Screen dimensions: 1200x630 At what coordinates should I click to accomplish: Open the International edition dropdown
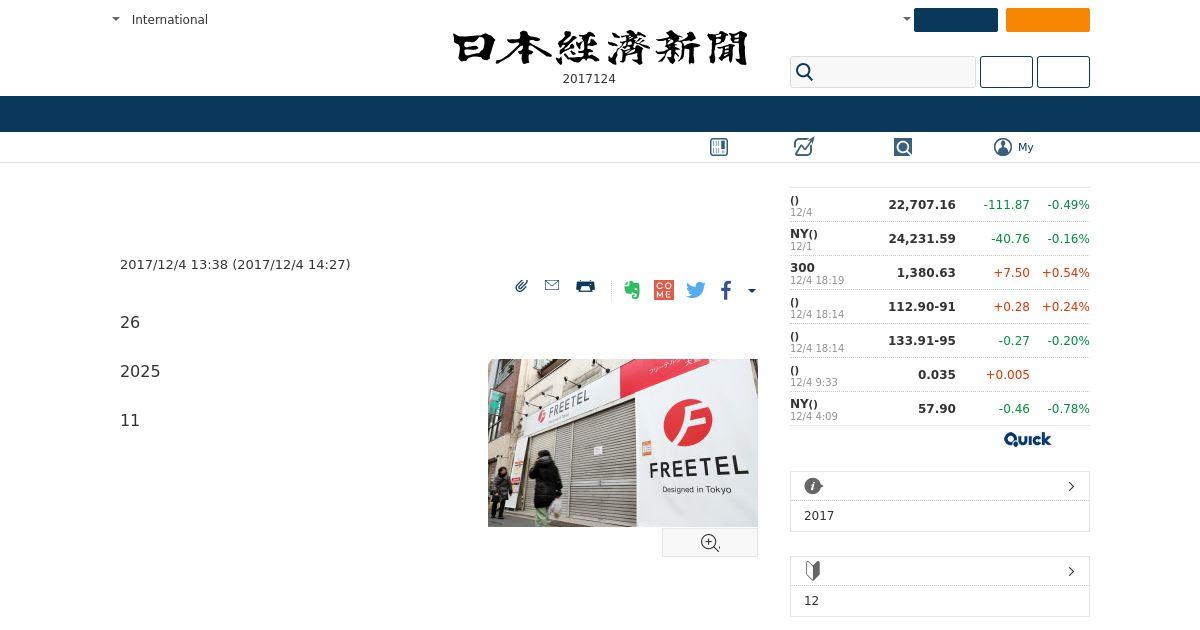[160, 19]
